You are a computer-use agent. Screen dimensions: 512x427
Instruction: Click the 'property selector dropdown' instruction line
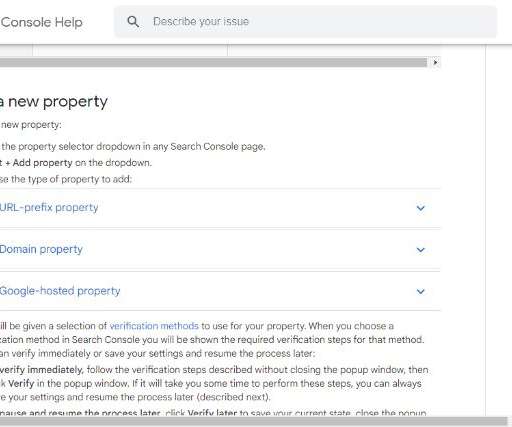pos(133,146)
